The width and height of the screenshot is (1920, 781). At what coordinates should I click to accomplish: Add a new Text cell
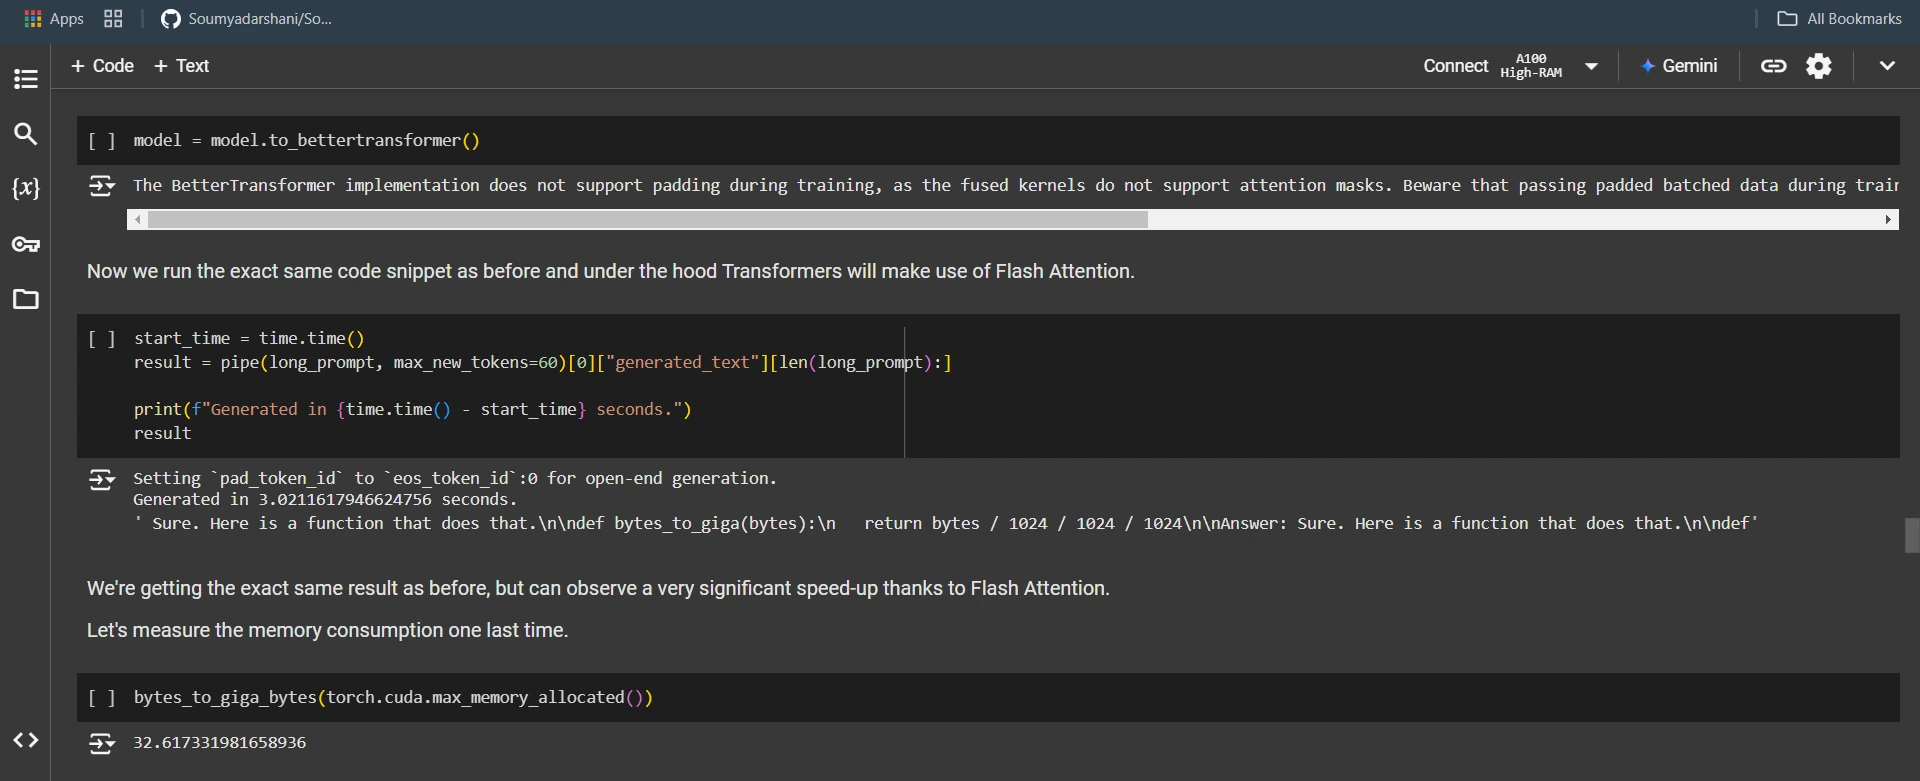181,66
